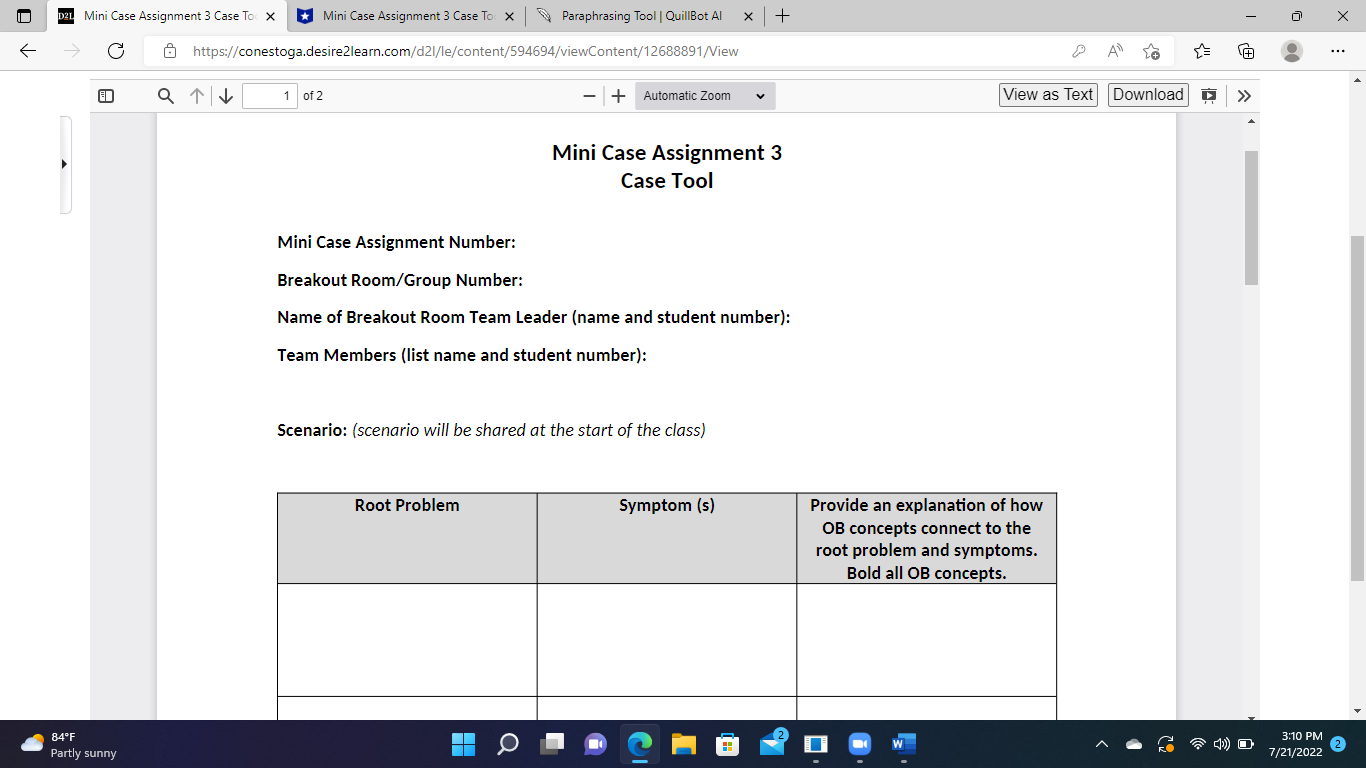This screenshot has height=768, width=1366.
Task: Toggle the PDF thumbnail sidebar panel
Action: tap(106, 95)
